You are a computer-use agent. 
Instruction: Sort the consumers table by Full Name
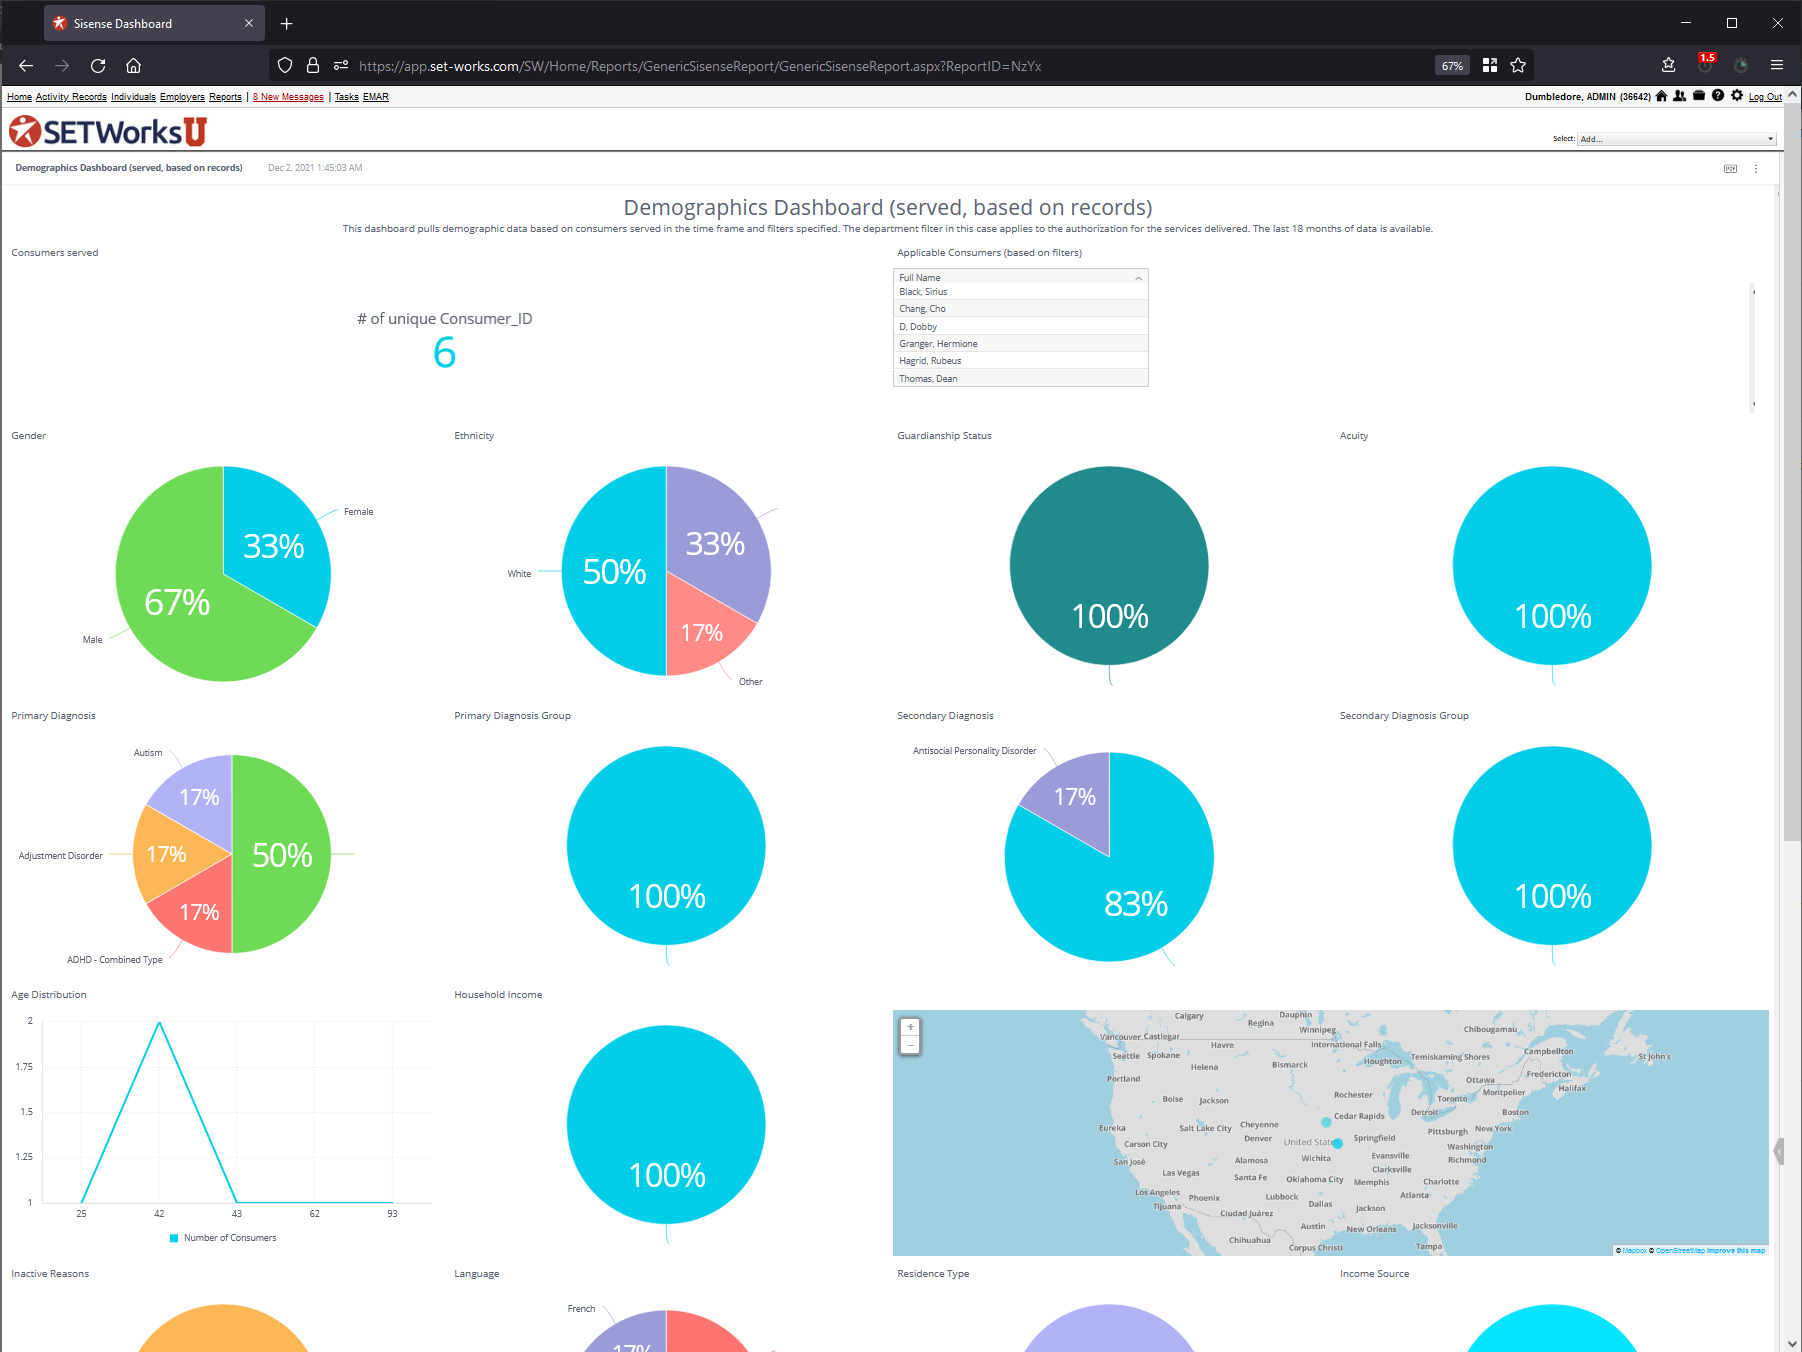(1020, 277)
